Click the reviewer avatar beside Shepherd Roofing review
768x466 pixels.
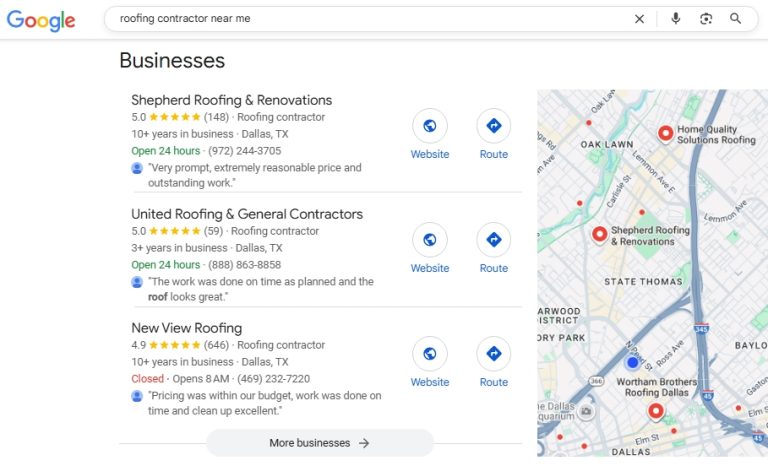137,168
